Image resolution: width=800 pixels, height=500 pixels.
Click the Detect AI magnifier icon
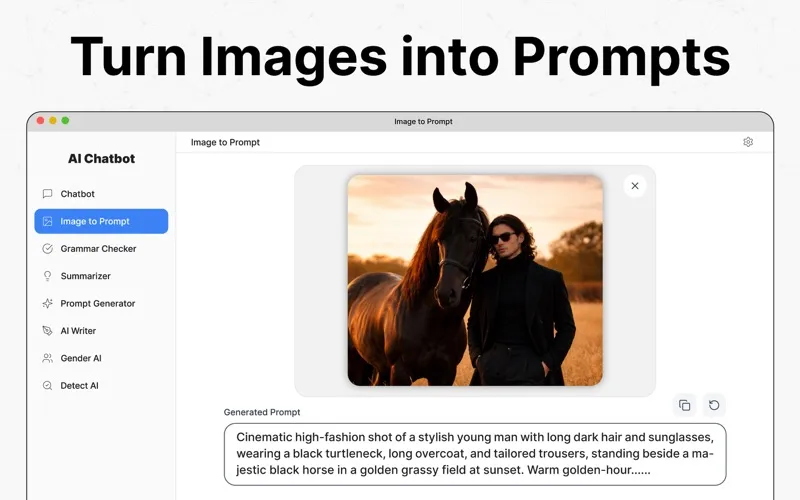(47, 386)
